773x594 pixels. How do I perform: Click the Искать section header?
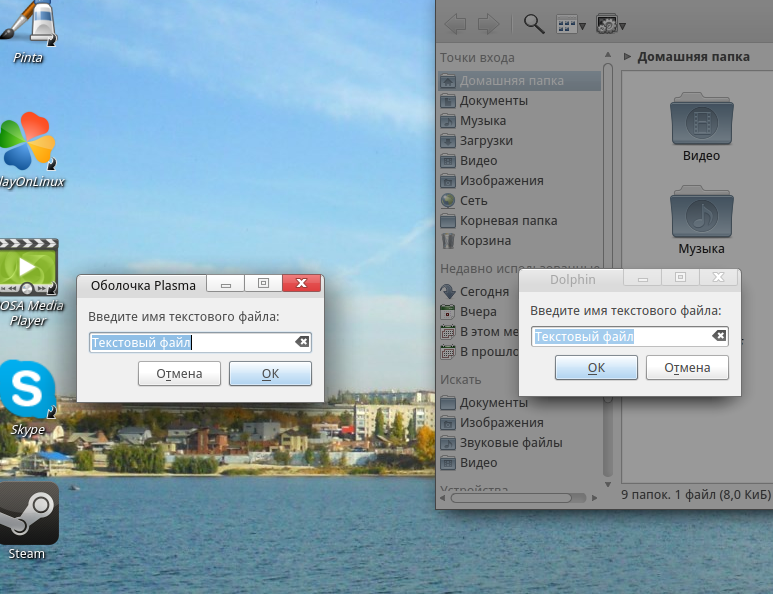click(x=460, y=380)
